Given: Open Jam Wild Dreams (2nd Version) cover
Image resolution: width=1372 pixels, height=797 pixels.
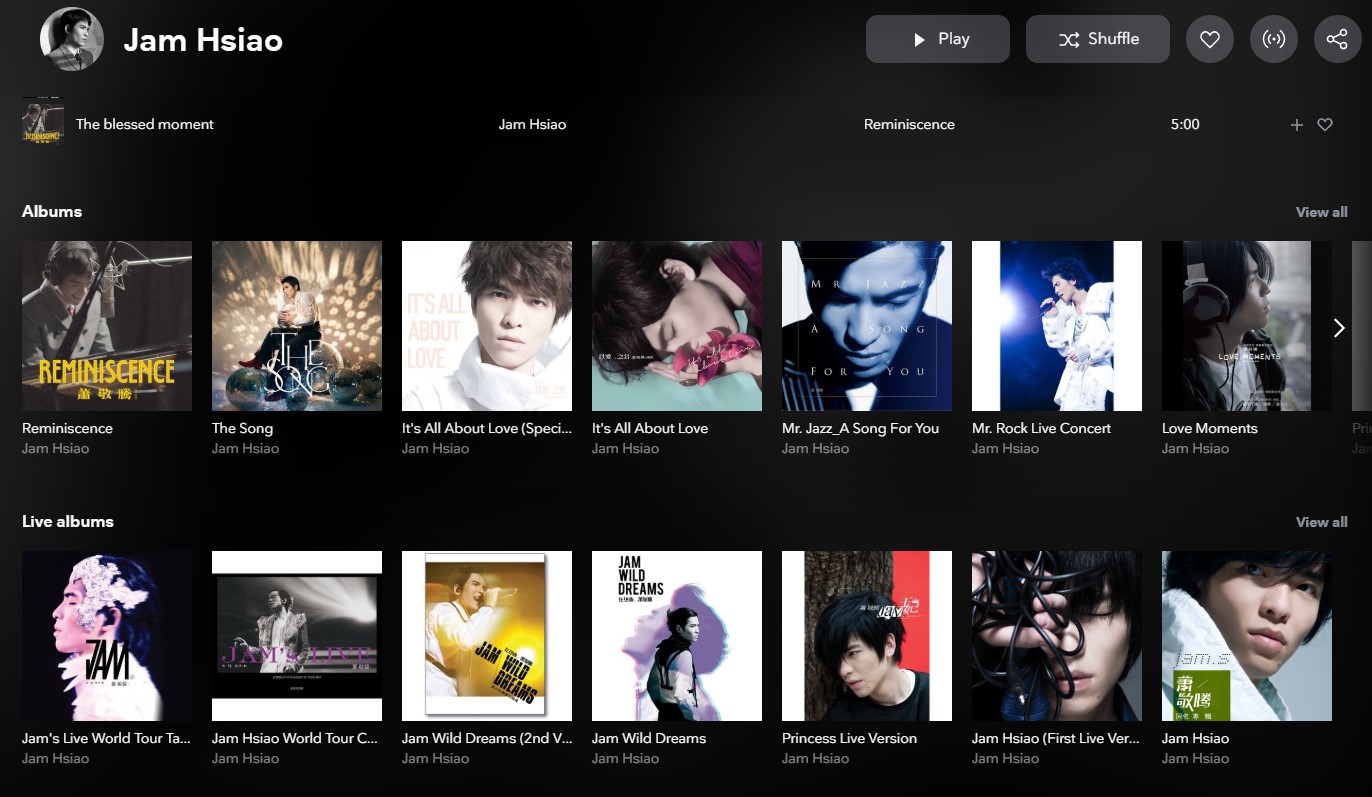Looking at the screenshot, I should [x=487, y=636].
